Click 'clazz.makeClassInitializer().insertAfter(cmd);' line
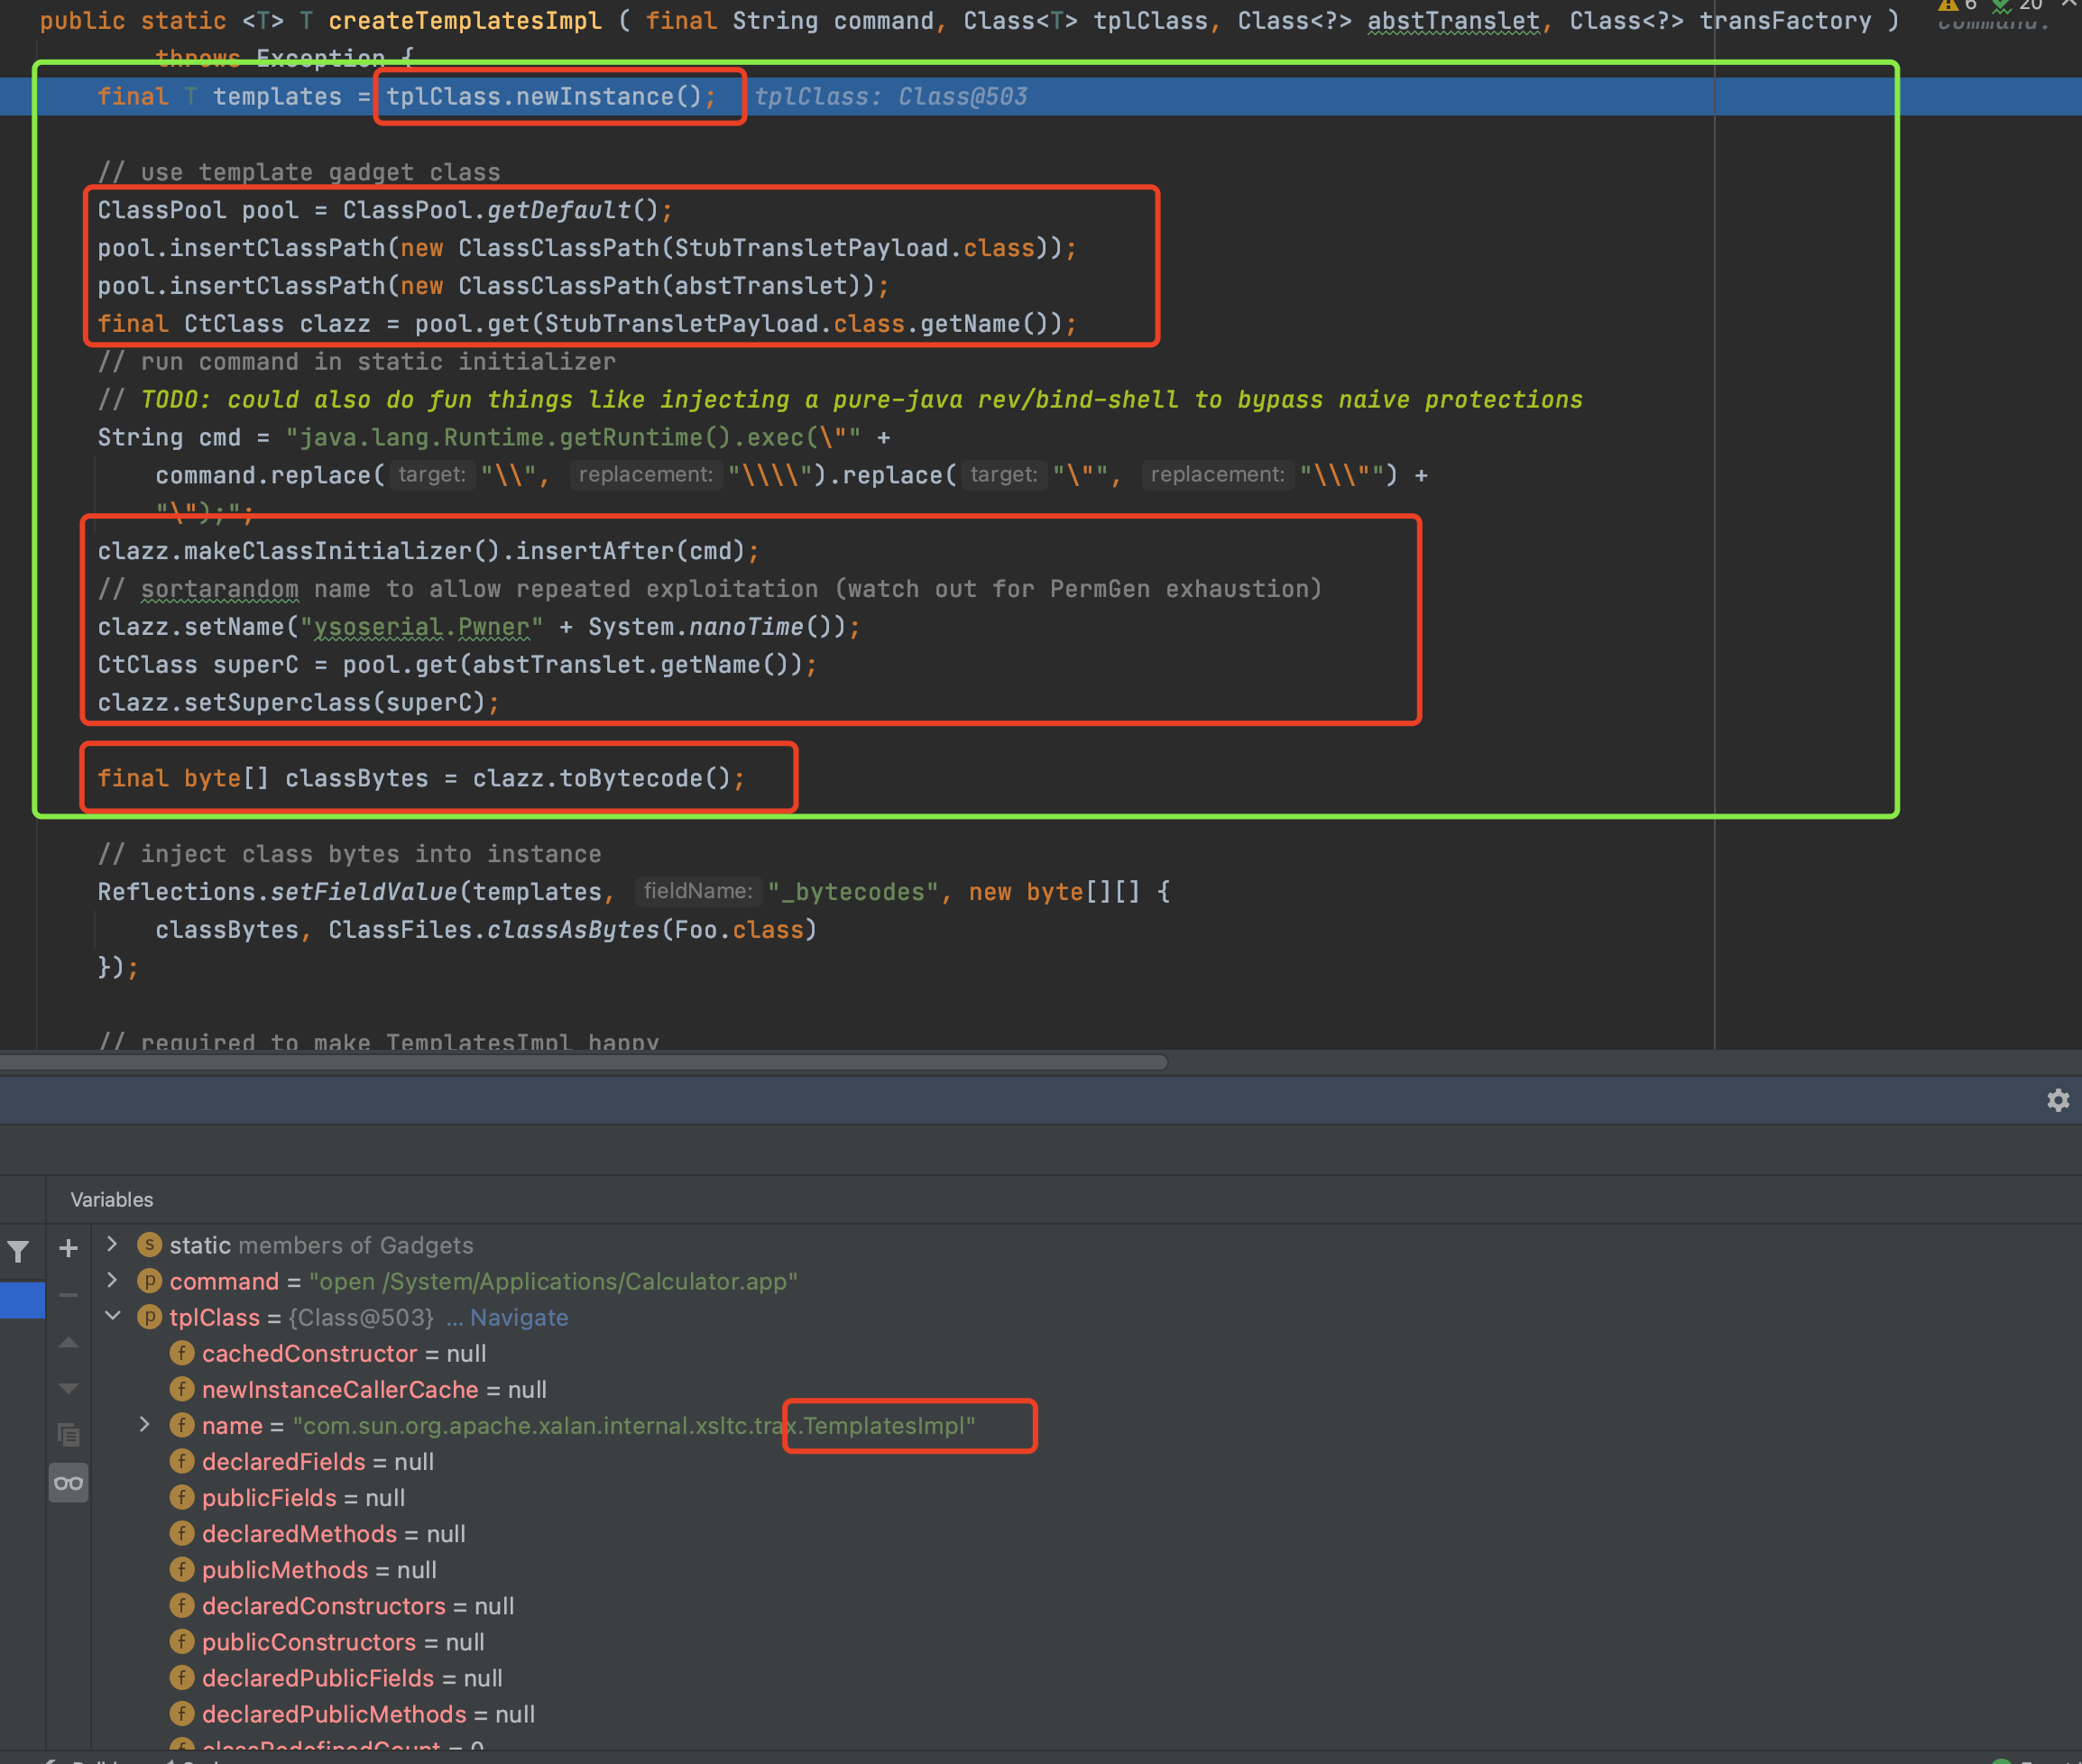This screenshot has height=1764, width=2082. (x=428, y=551)
